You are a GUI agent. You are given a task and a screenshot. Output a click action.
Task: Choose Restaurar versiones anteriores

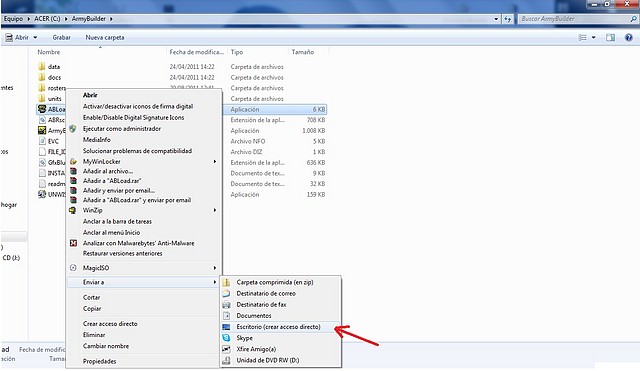(x=122, y=253)
